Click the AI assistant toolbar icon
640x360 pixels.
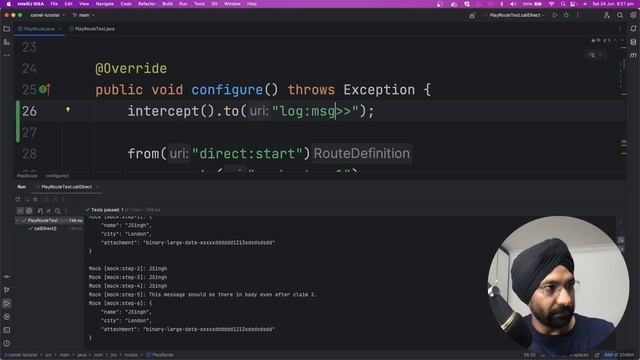[472, 16]
